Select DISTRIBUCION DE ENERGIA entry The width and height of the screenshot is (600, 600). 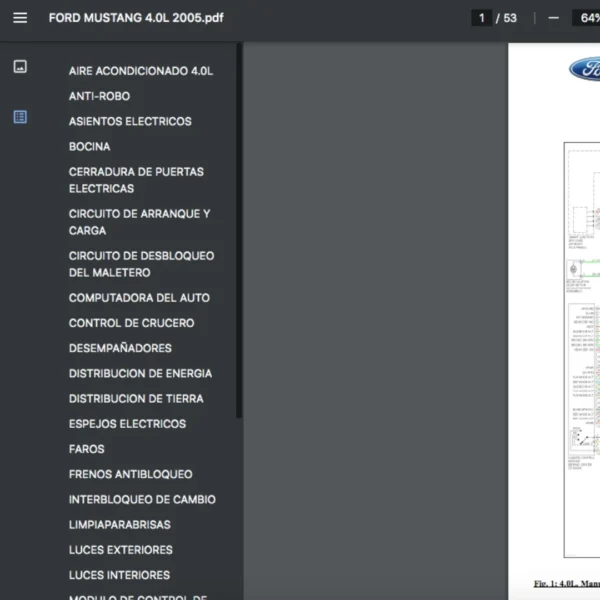click(140, 373)
